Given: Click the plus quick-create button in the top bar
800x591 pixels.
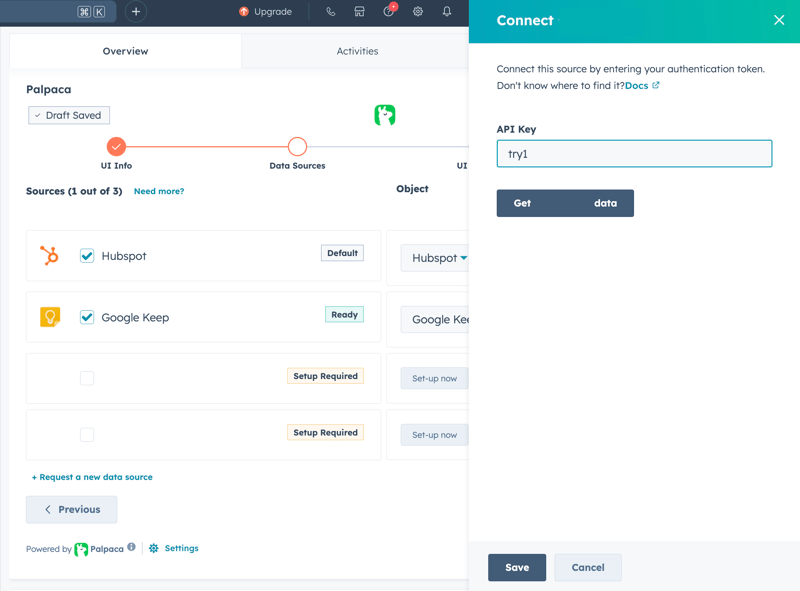Looking at the screenshot, I should coord(136,12).
